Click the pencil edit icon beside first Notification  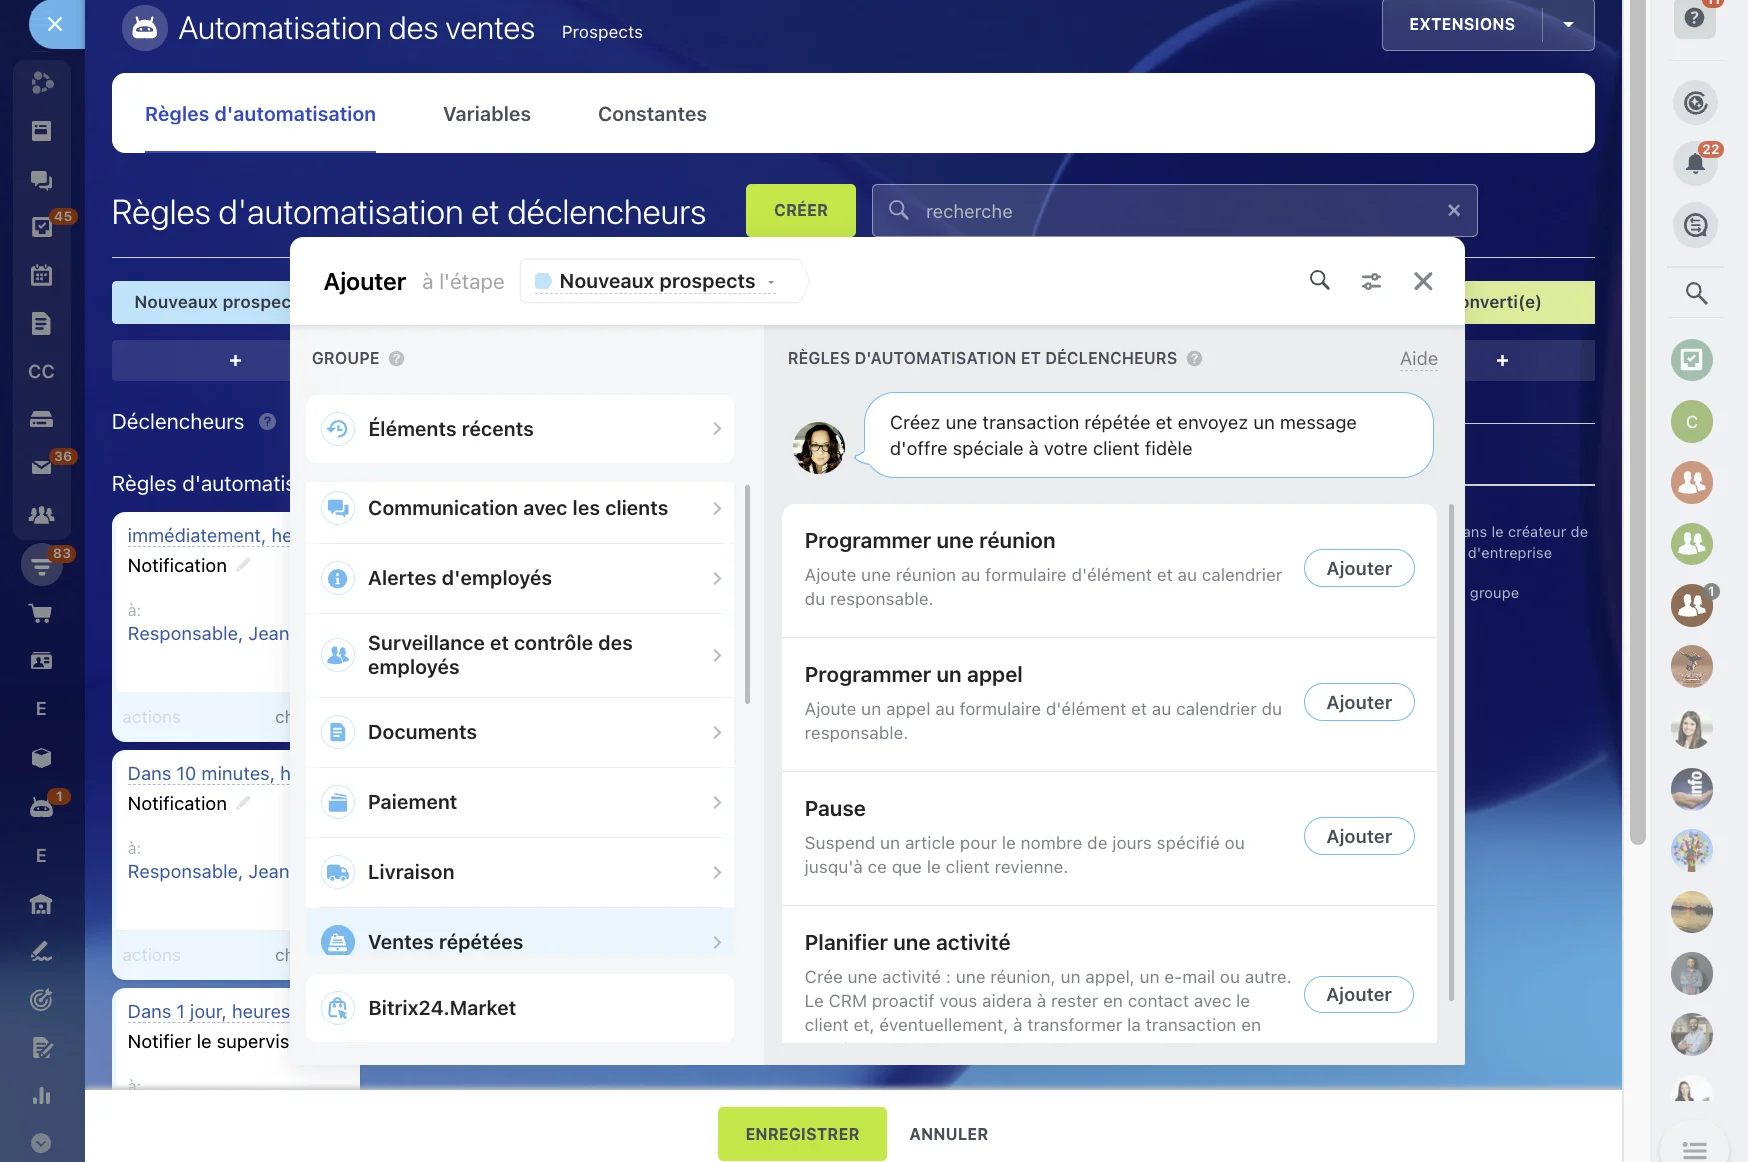point(243,565)
